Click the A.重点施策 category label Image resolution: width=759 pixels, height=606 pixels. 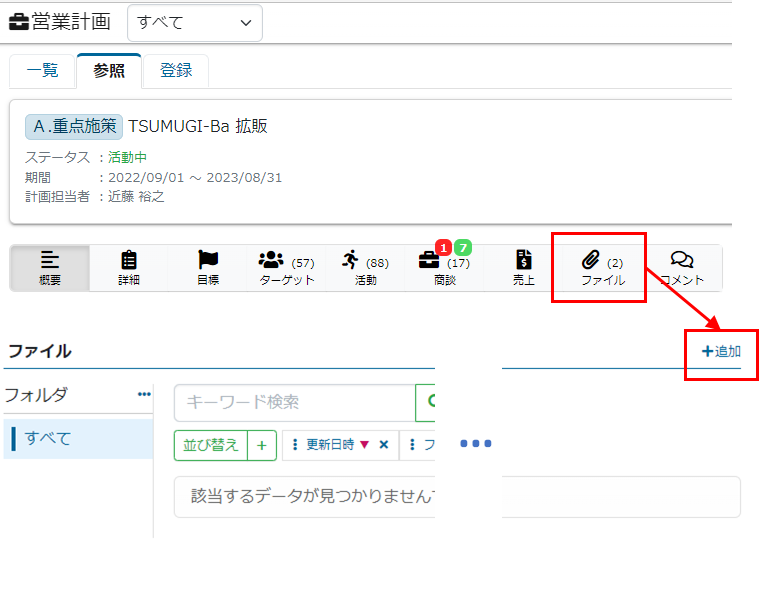(x=74, y=126)
